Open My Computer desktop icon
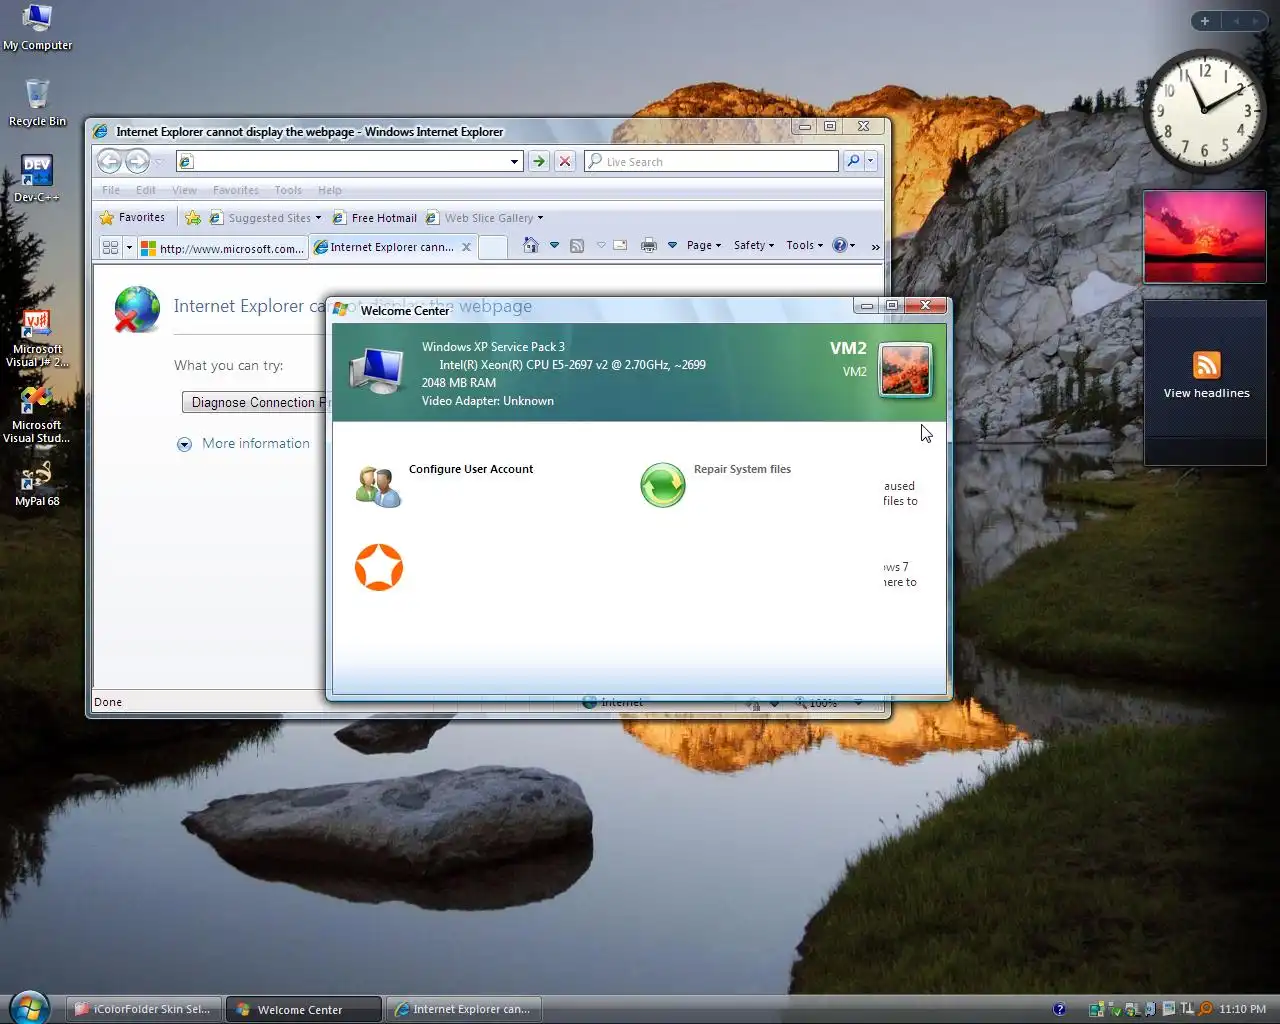 click(37, 27)
